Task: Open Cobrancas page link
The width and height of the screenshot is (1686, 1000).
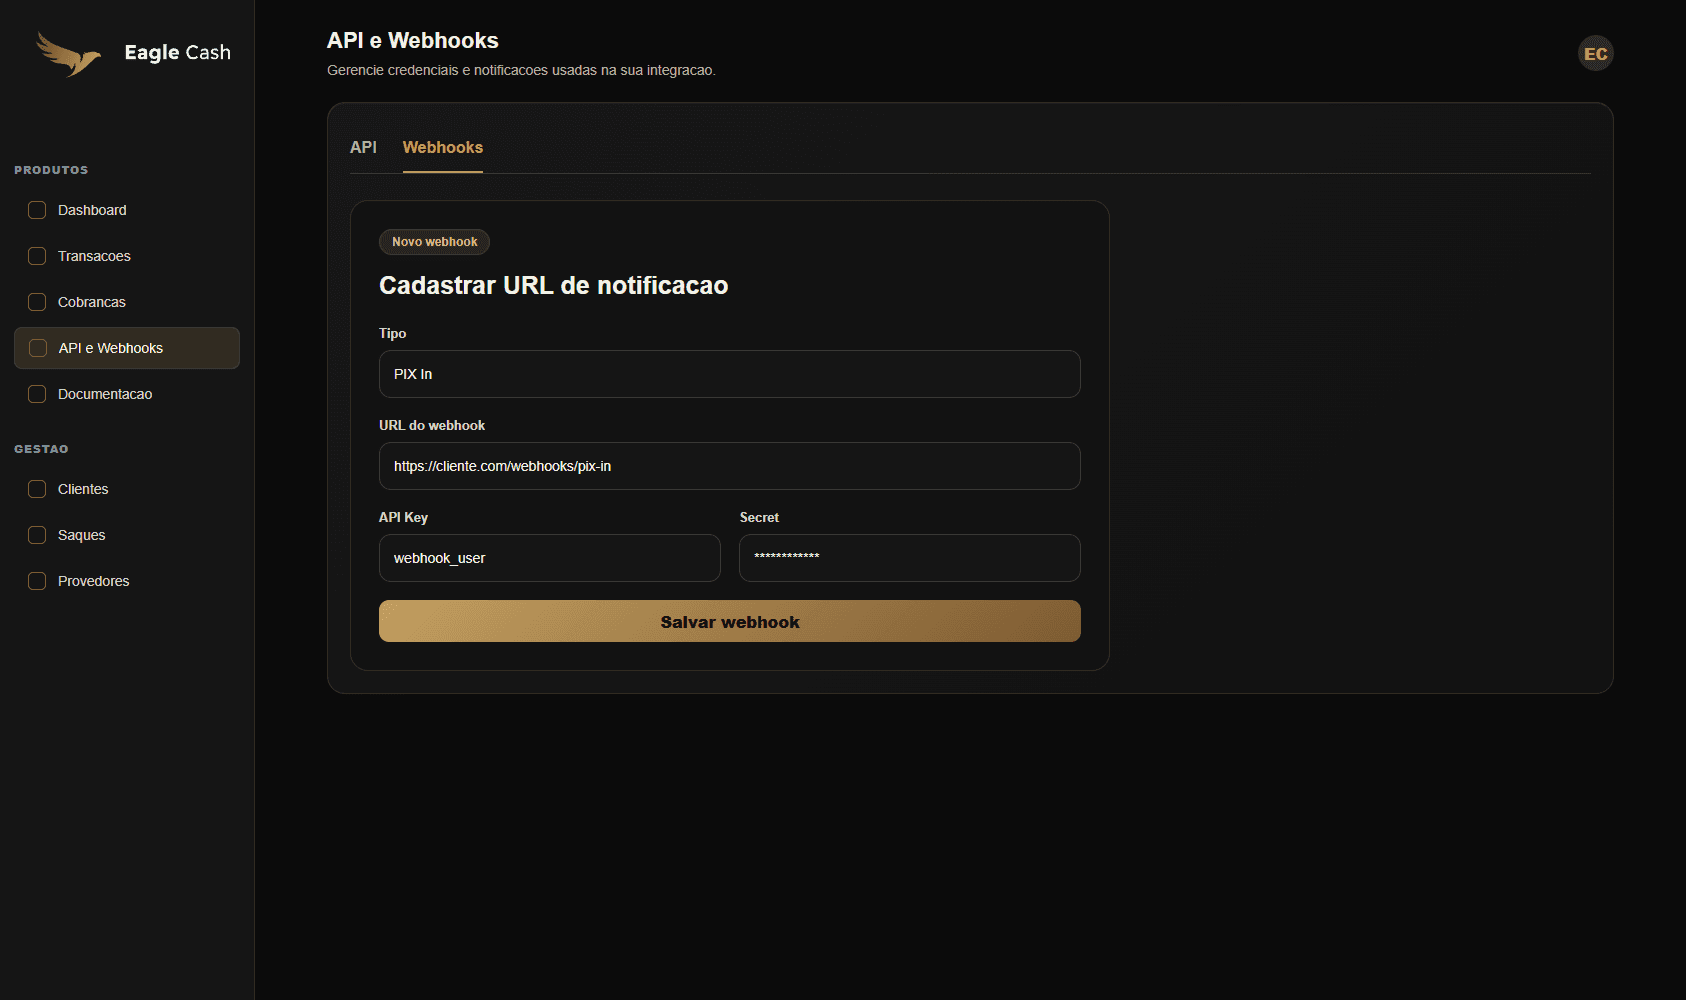Action: click(127, 302)
